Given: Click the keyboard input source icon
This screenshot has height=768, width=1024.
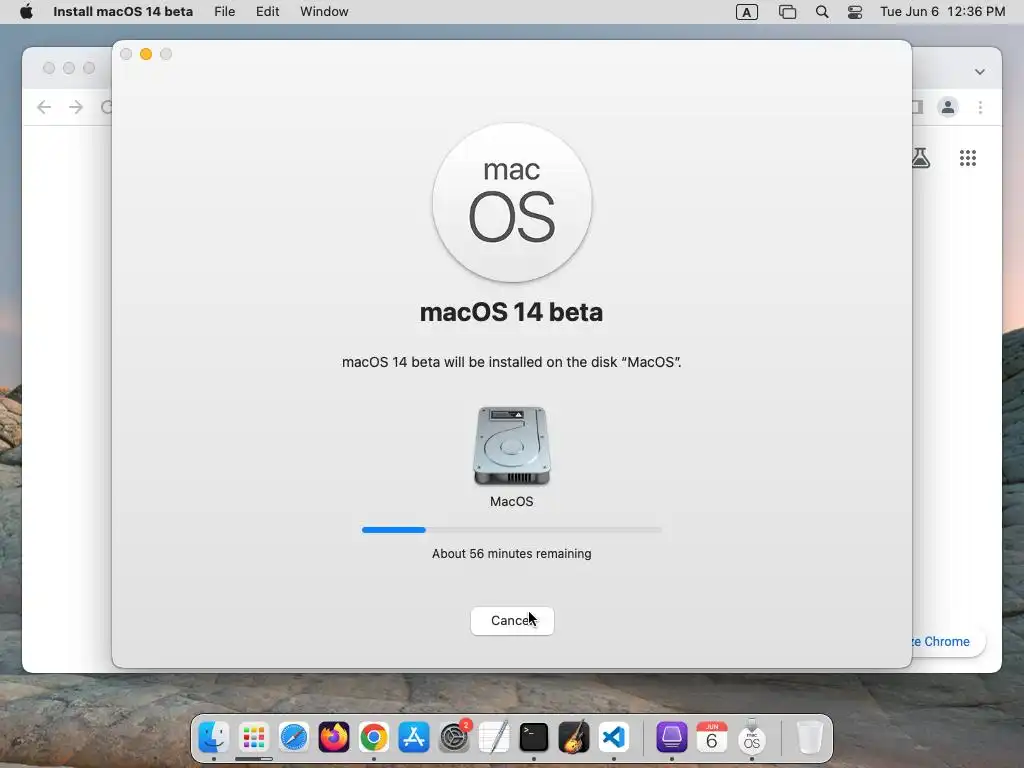Looking at the screenshot, I should (746, 12).
